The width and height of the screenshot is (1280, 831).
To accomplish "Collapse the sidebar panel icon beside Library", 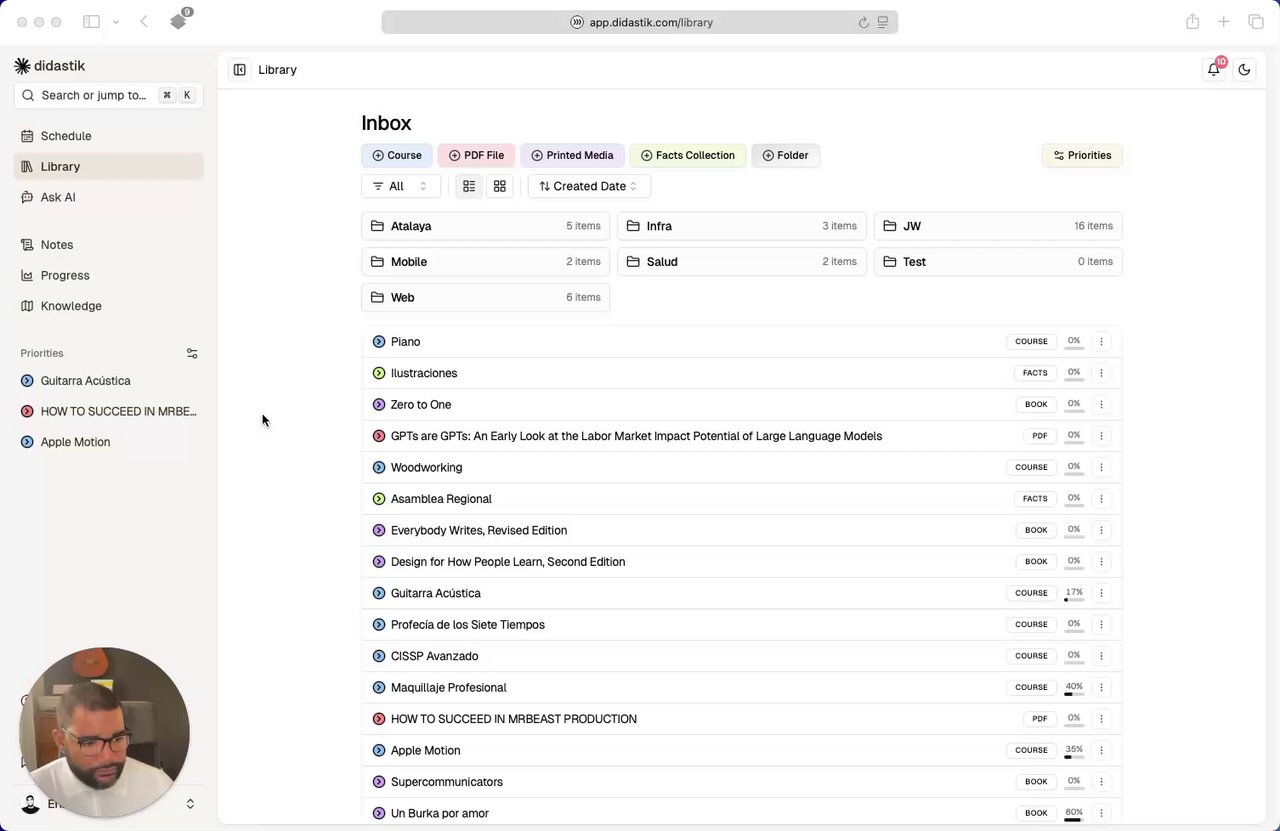I will [240, 69].
